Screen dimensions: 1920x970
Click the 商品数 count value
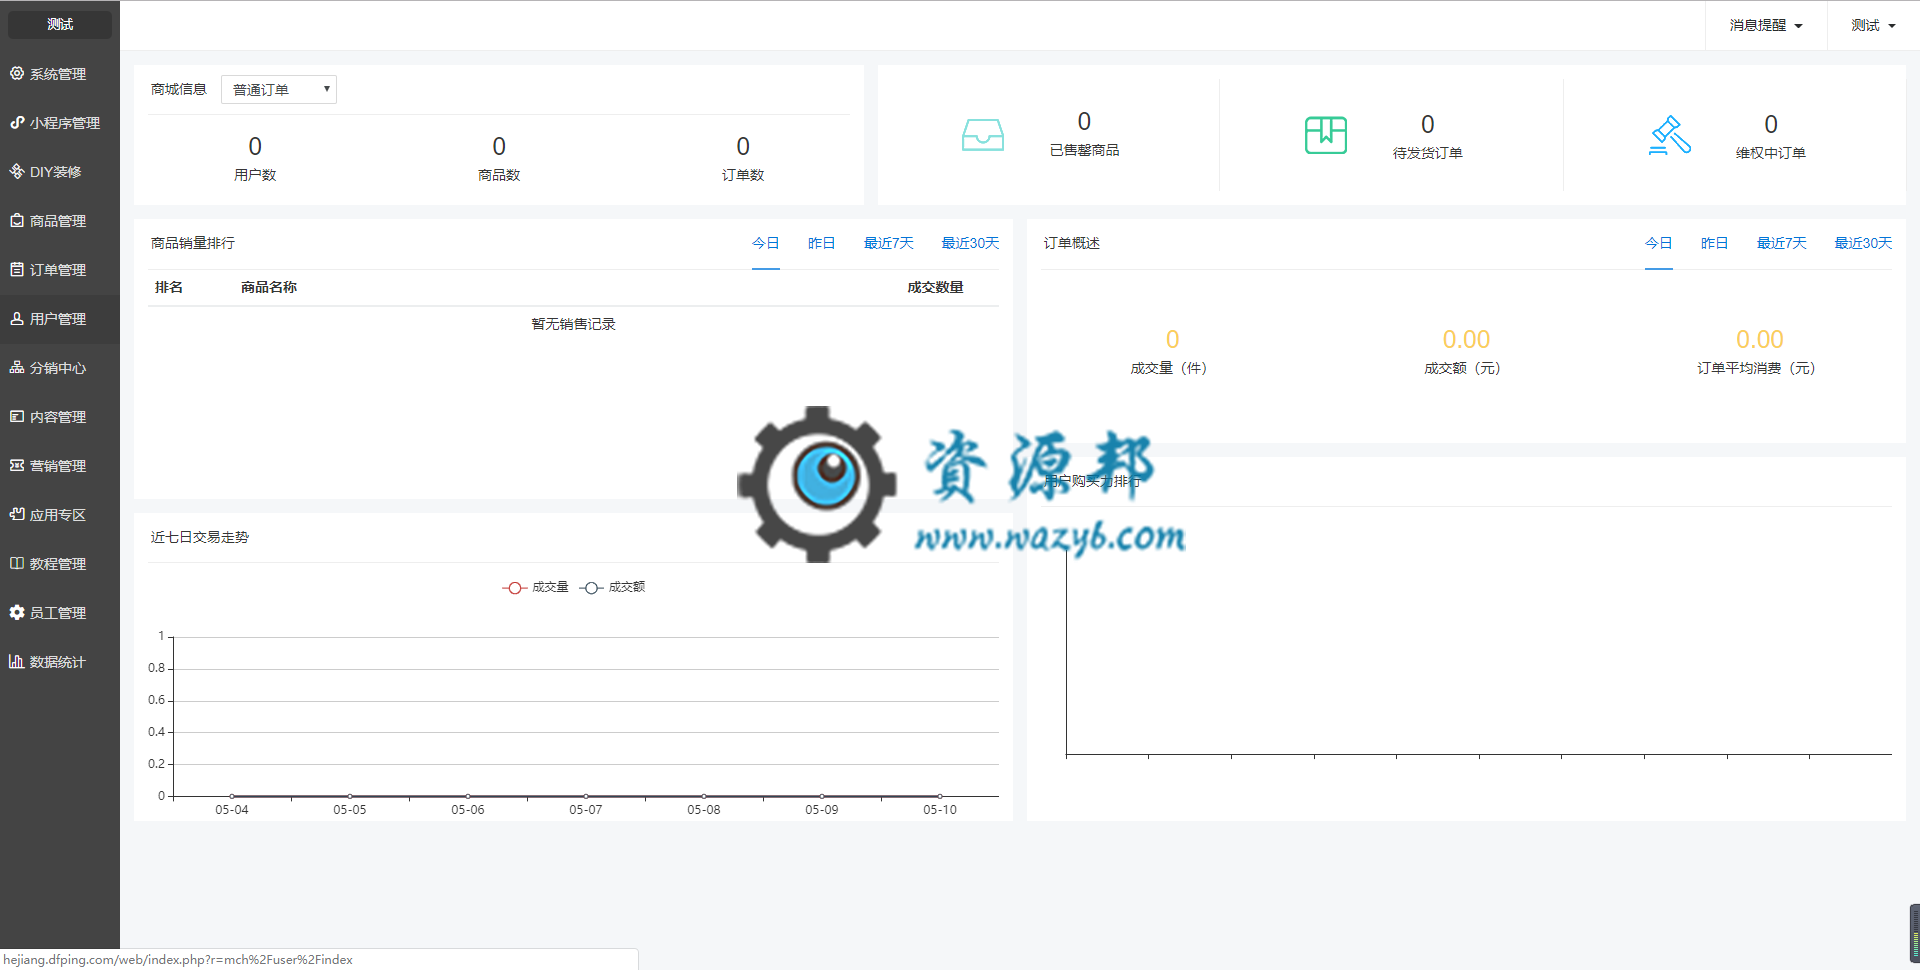coord(499,147)
